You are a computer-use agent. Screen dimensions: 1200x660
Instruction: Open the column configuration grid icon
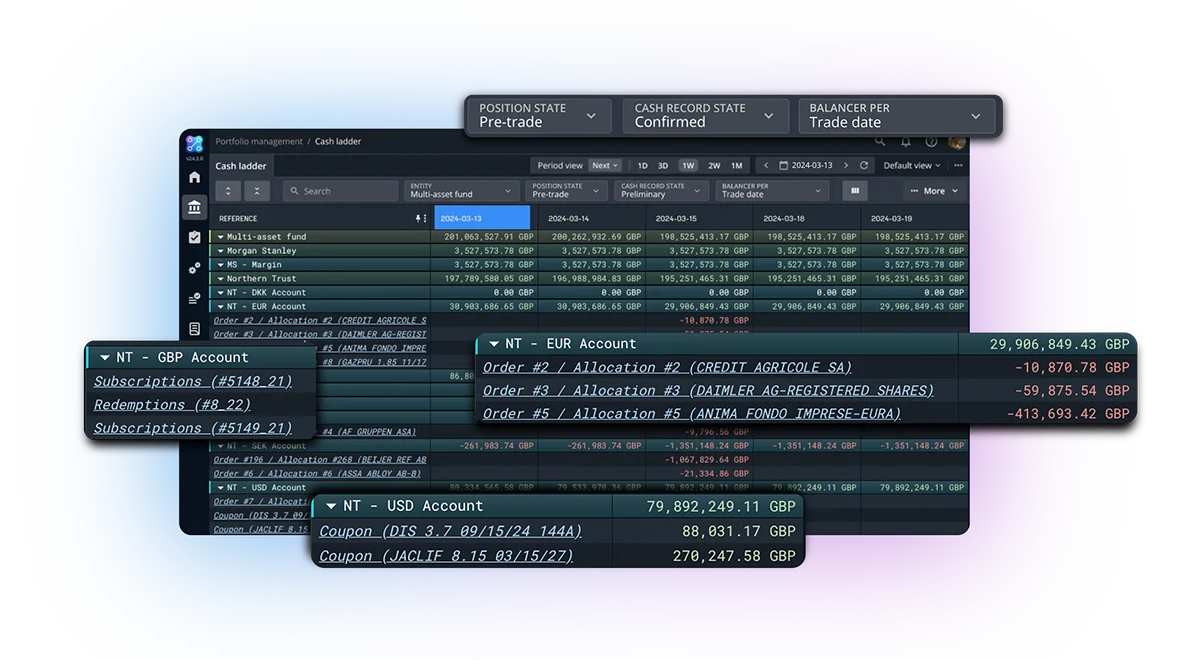(856, 191)
